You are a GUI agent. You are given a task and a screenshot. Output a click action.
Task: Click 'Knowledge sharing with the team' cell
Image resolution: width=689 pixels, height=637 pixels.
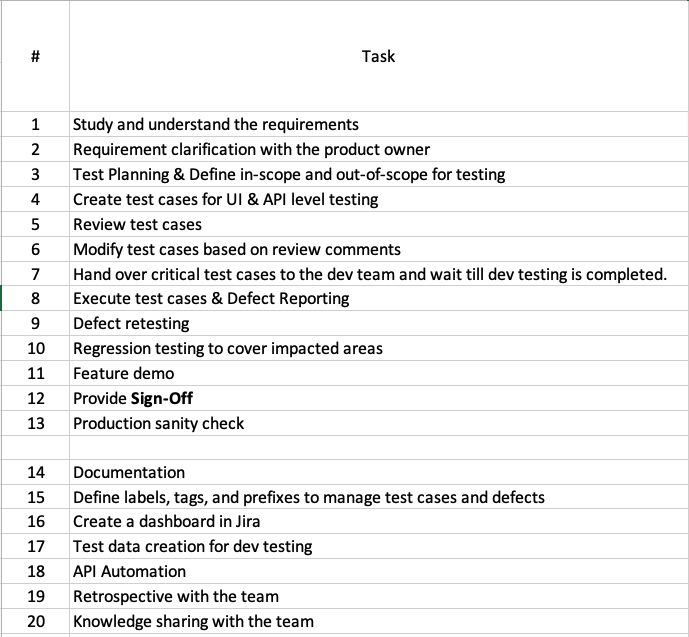[x=379, y=622]
